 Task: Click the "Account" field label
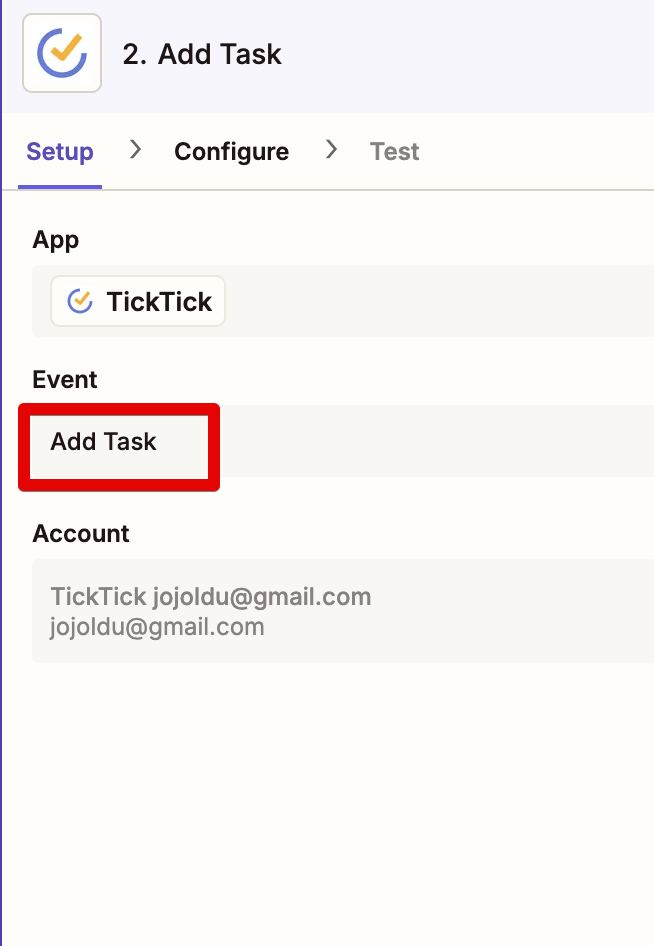[81, 533]
